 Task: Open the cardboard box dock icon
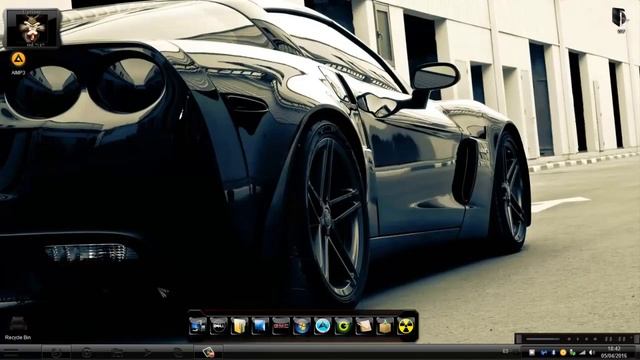[385, 326]
